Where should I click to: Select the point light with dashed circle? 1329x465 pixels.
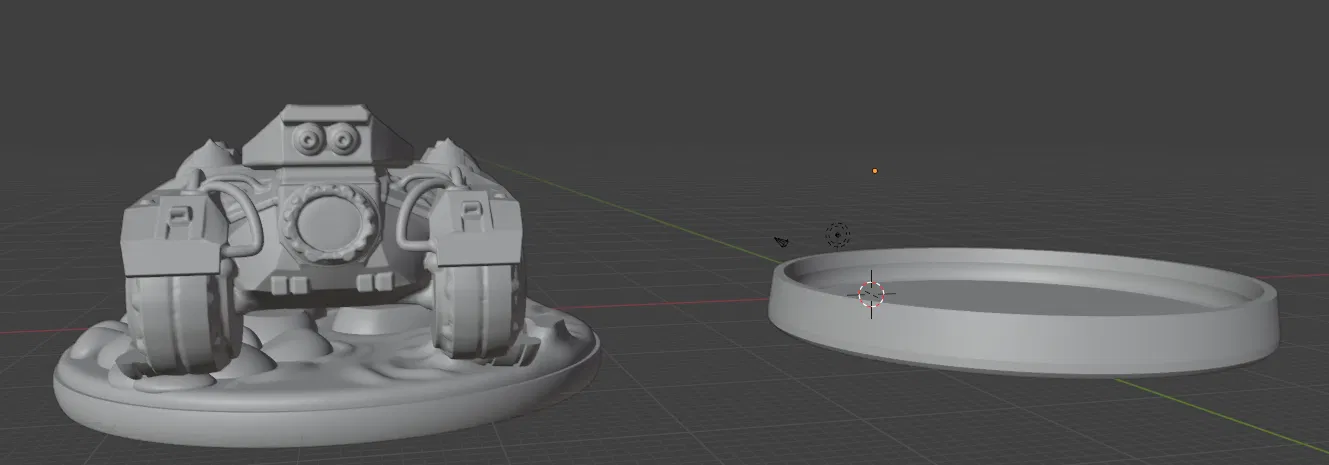click(x=838, y=236)
